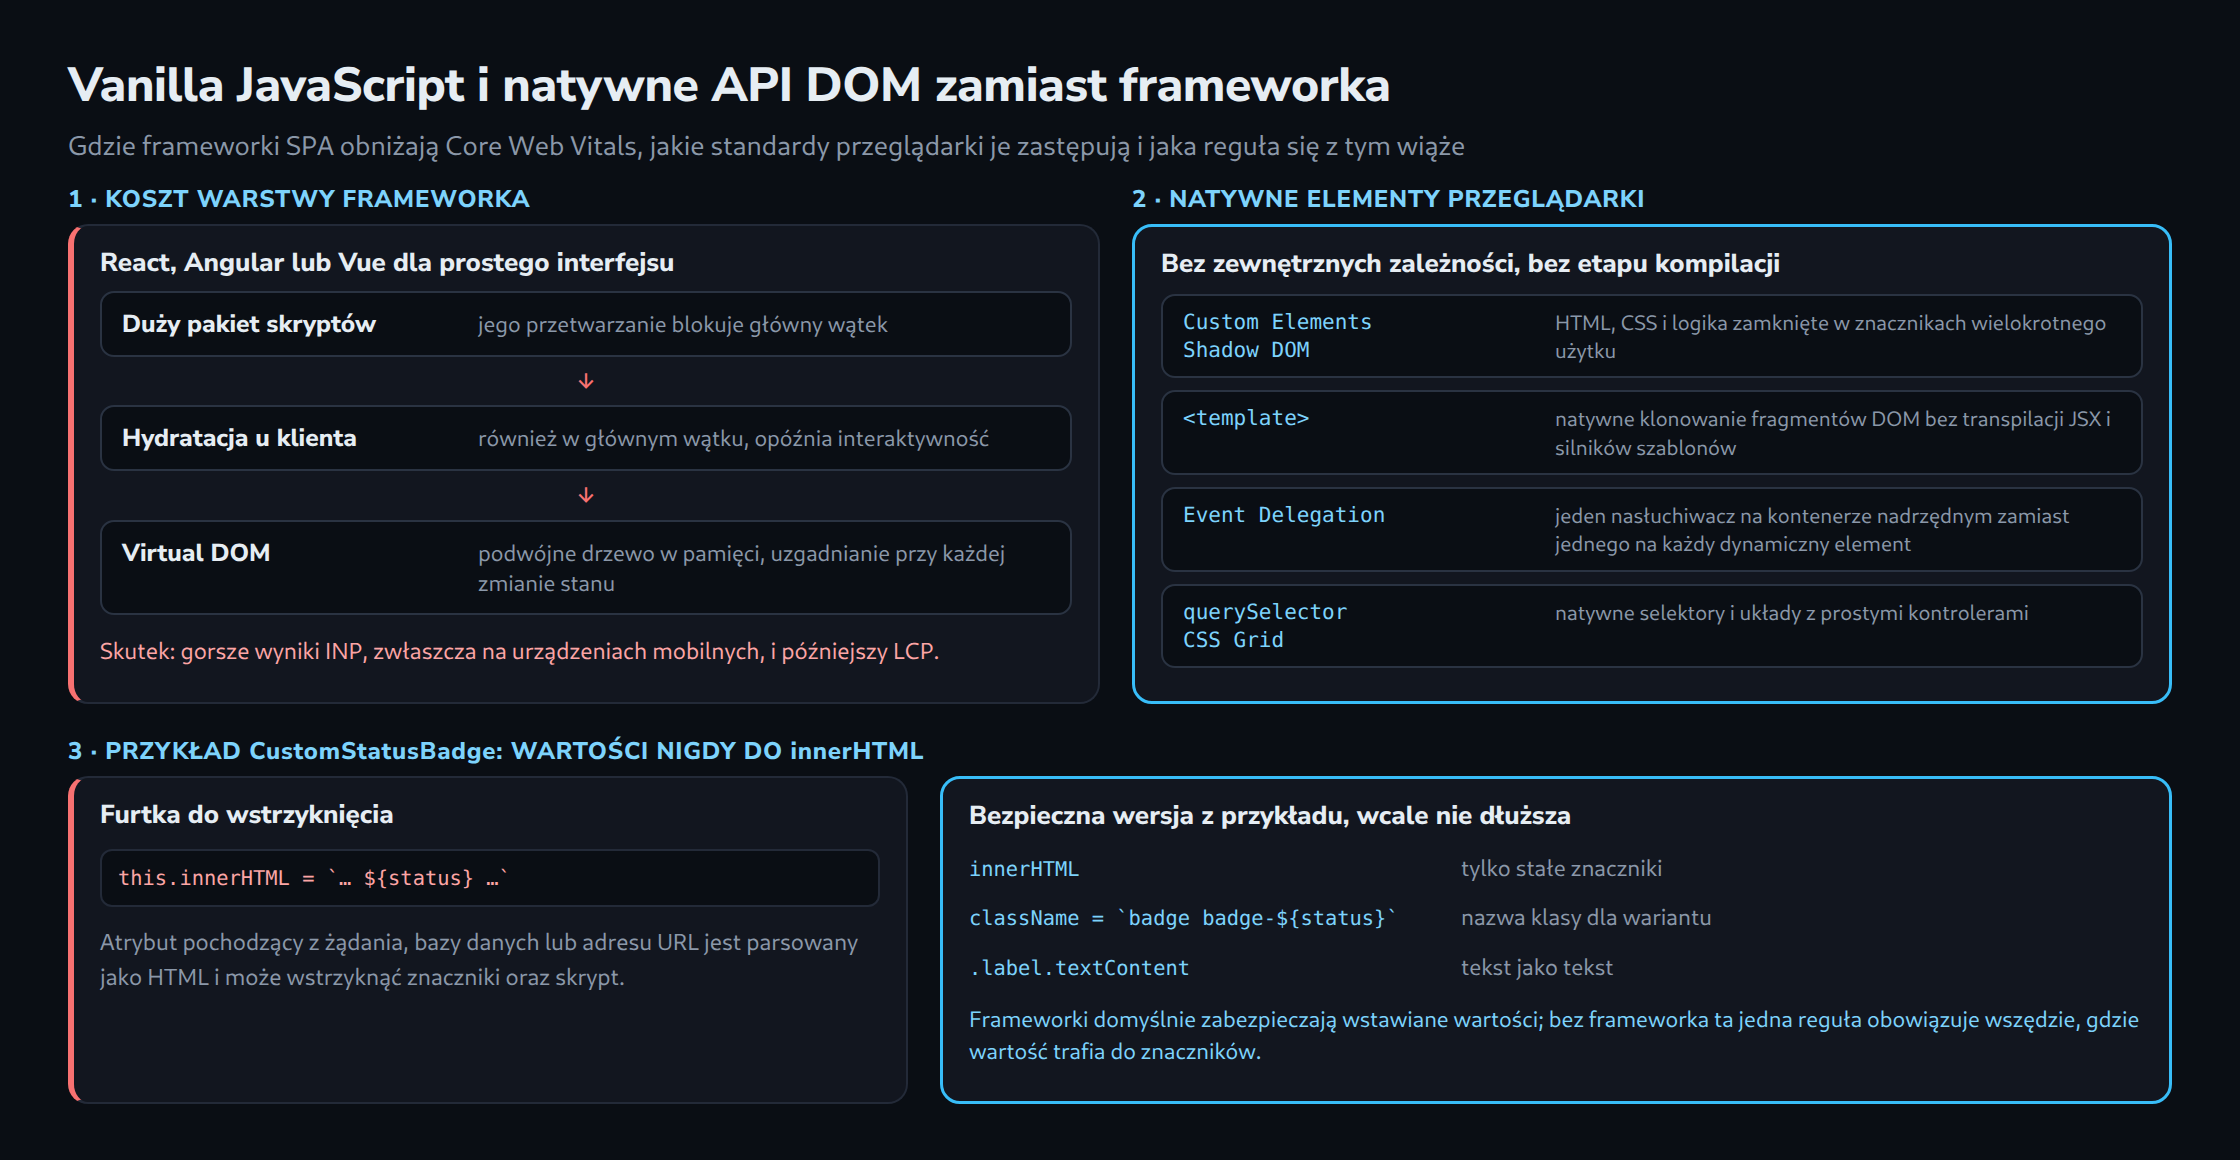Click 'podwójne drzewo w pamięci' description
Image resolution: width=2240 pixels, height=1160 pixels.
click(x=741, y=568)
